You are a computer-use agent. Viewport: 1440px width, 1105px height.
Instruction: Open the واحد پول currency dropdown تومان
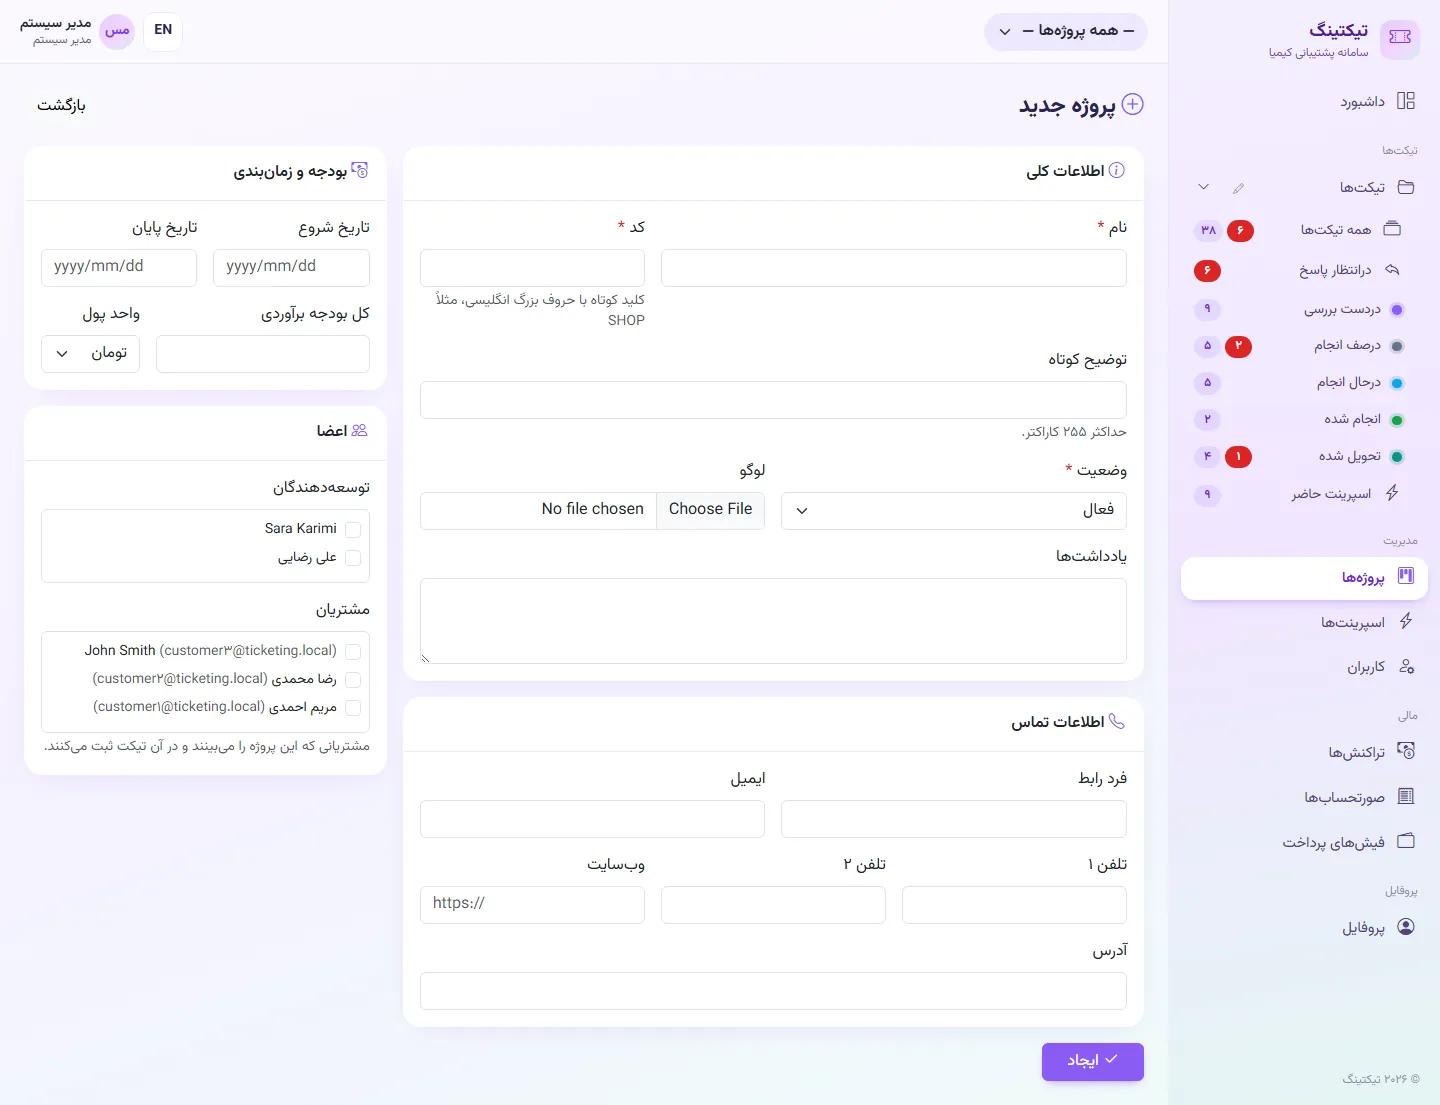[90, 353]
